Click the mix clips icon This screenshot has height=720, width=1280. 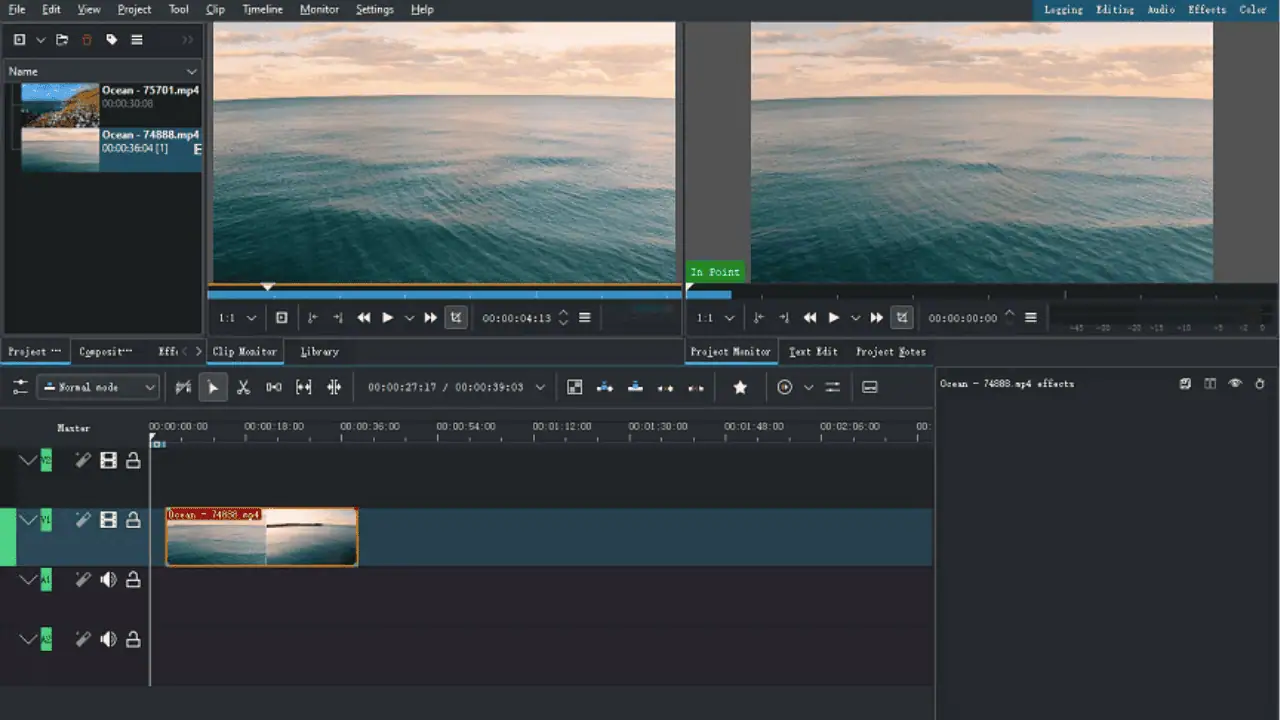pos(183,387)
